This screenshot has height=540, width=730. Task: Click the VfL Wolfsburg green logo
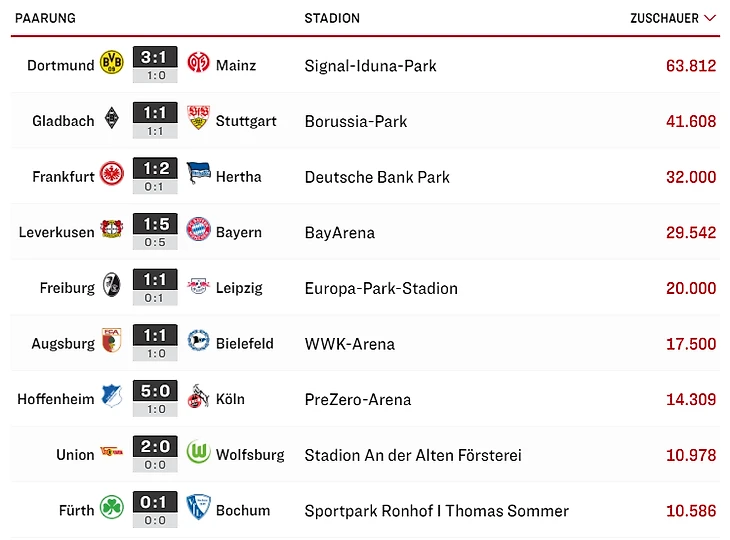coord(199,454)
